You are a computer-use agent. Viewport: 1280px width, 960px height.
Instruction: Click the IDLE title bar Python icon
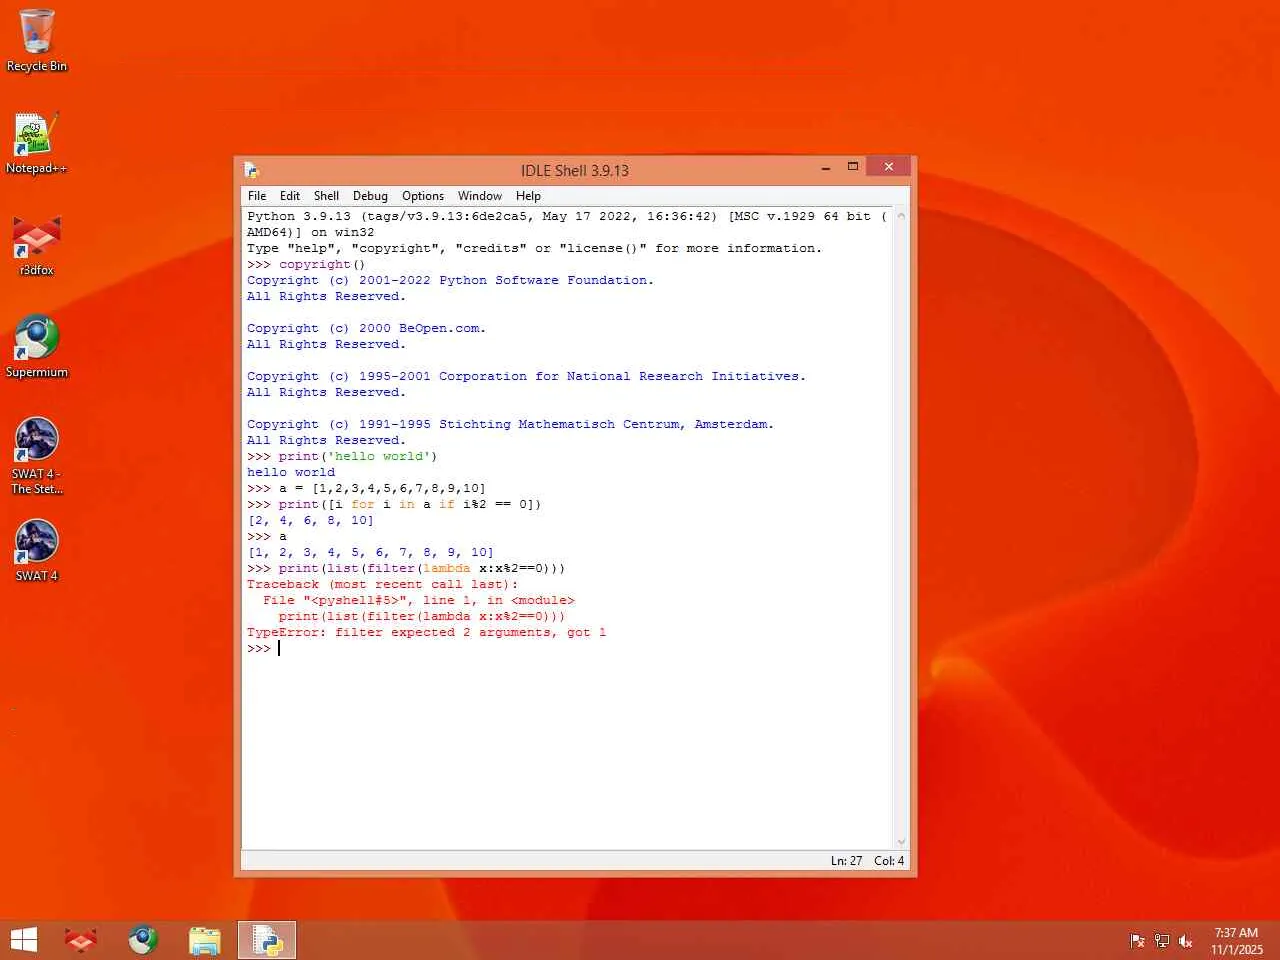(x=251, y=170)
